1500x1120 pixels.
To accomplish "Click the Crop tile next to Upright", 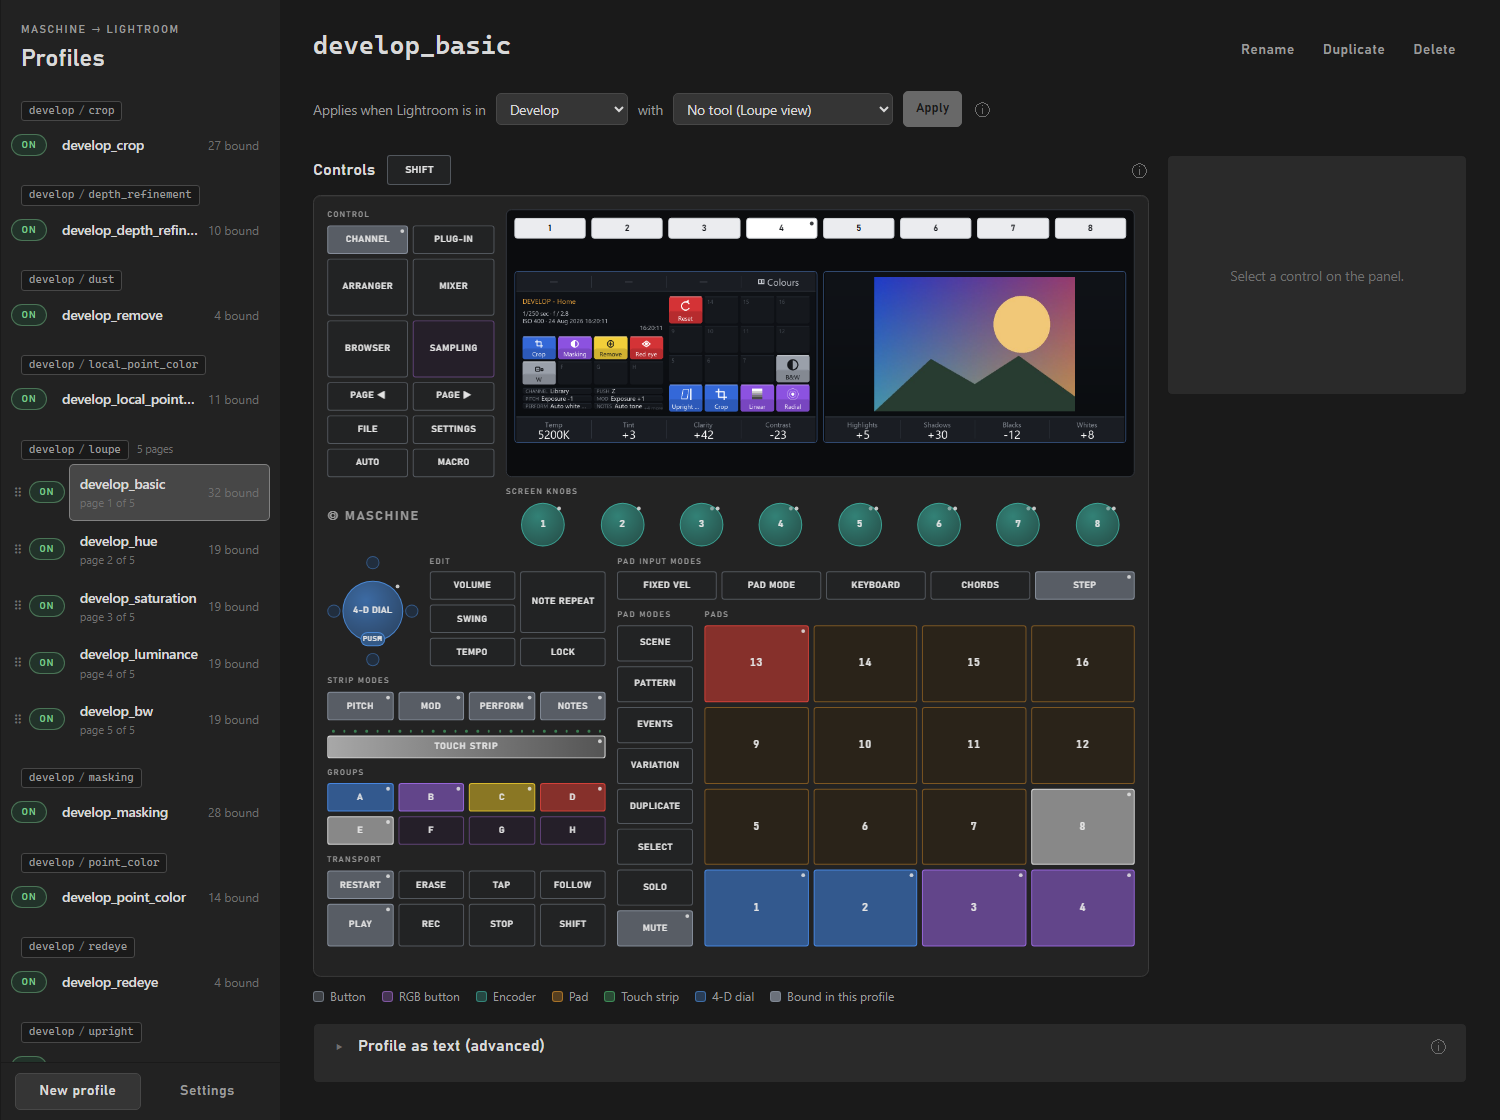I will (721, 398).
